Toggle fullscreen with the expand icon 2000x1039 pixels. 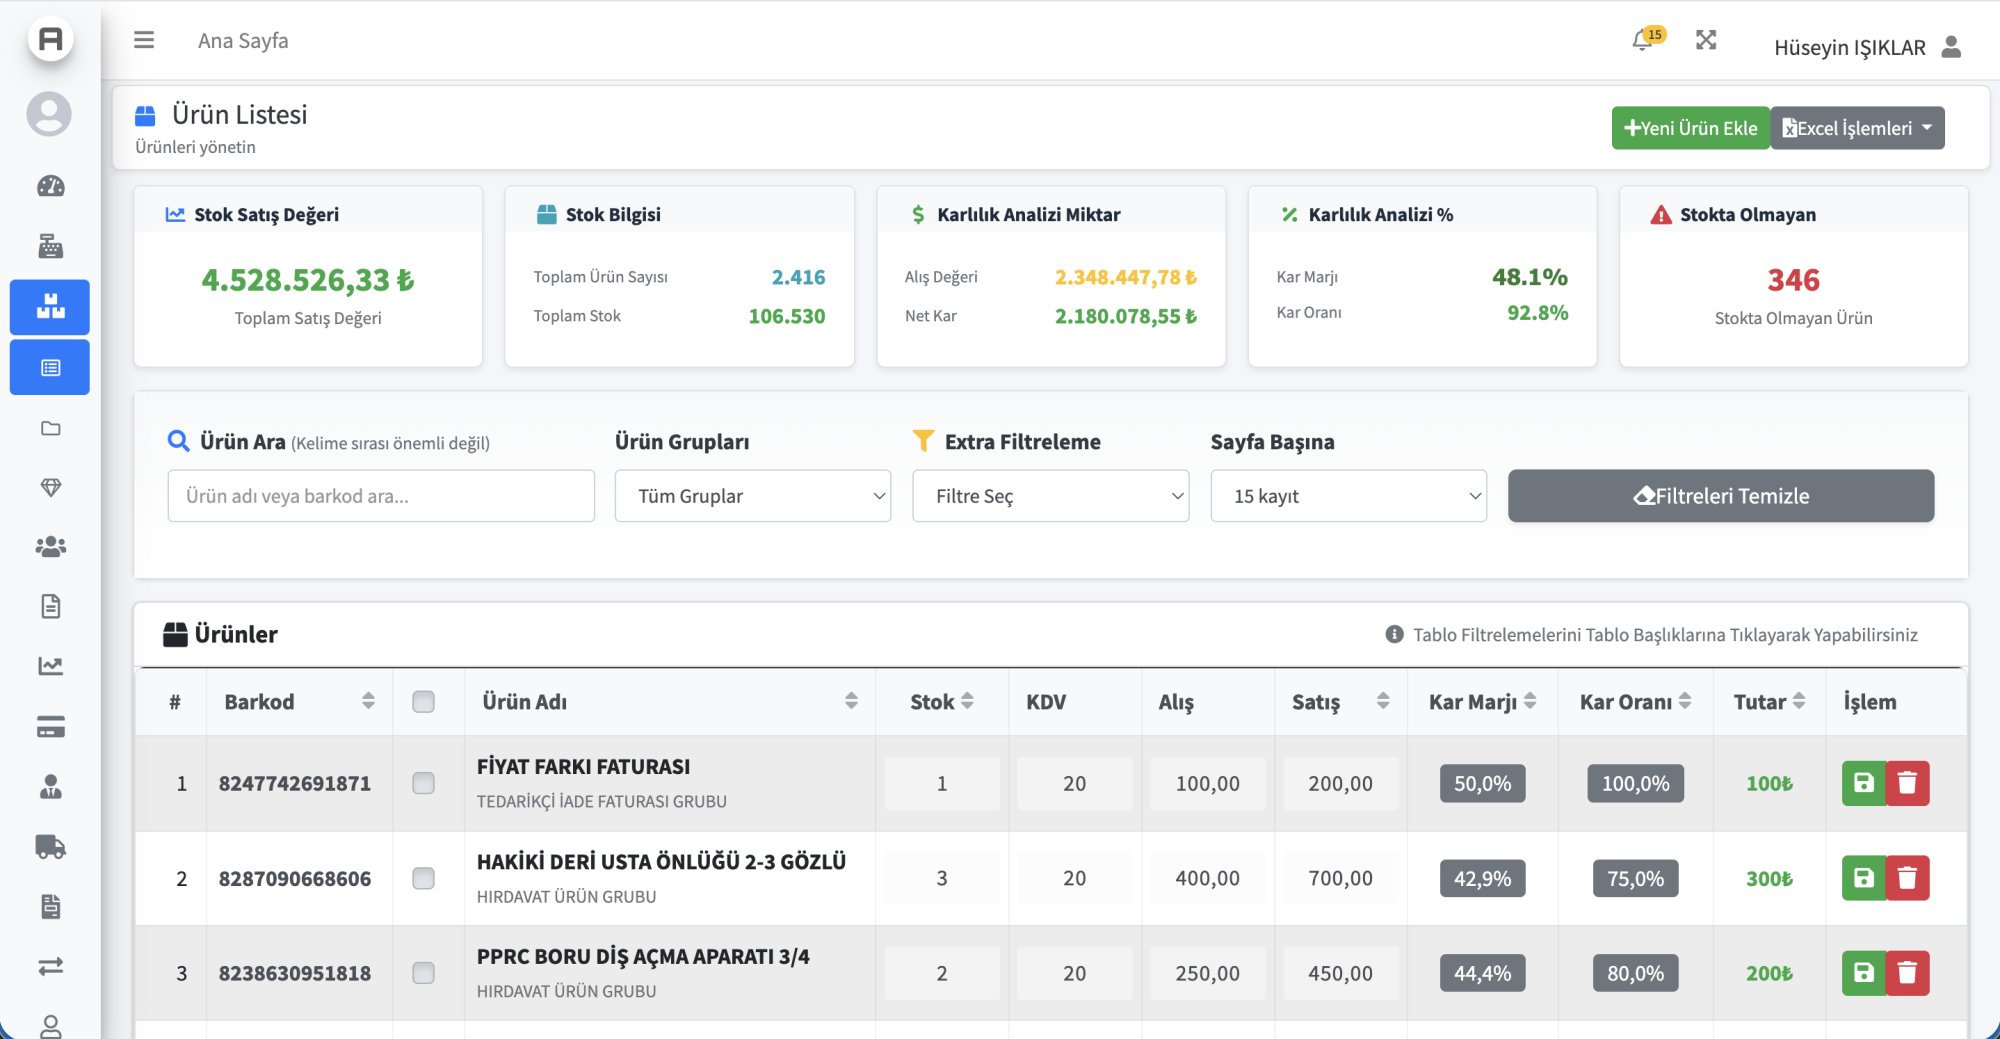(1706, 40)
